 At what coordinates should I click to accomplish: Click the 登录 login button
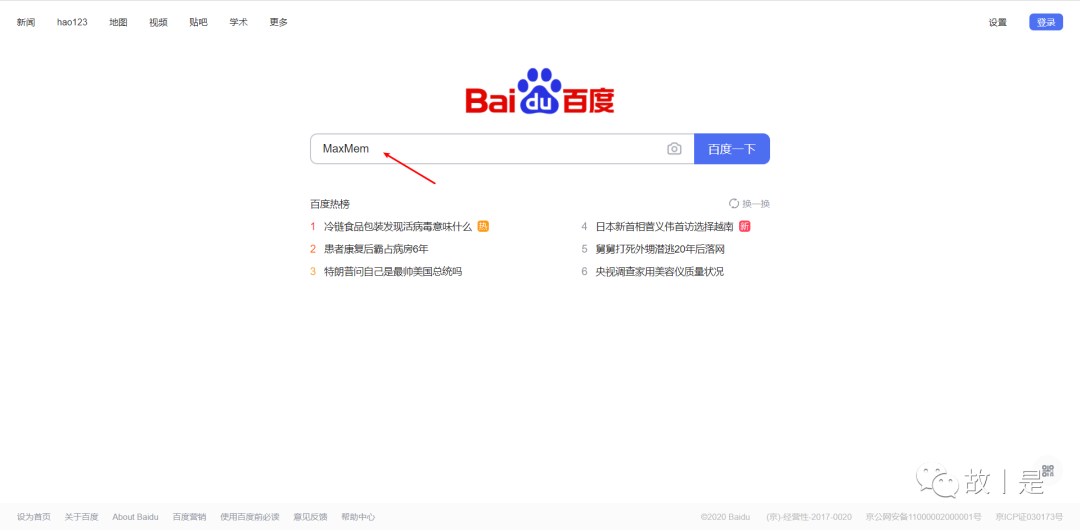[1046, 22]
